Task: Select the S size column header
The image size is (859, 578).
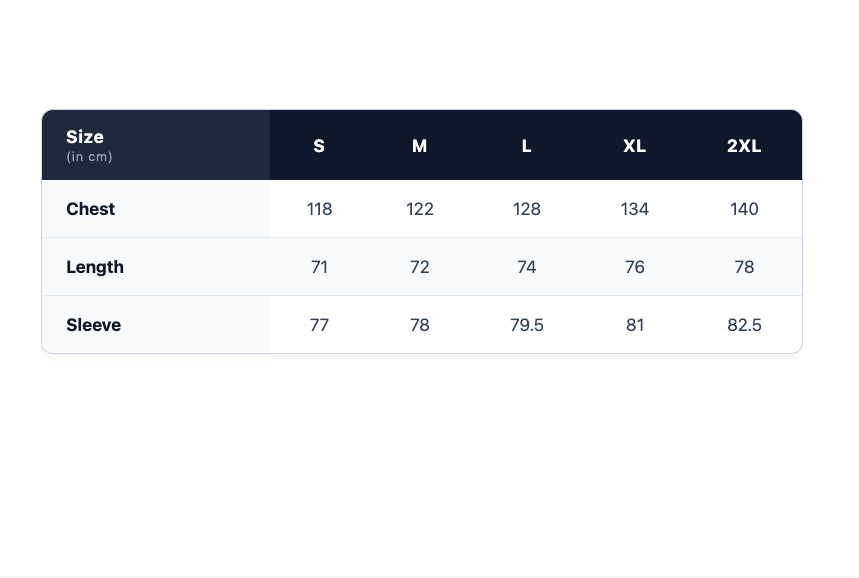Action: click(x=319, y=146)
